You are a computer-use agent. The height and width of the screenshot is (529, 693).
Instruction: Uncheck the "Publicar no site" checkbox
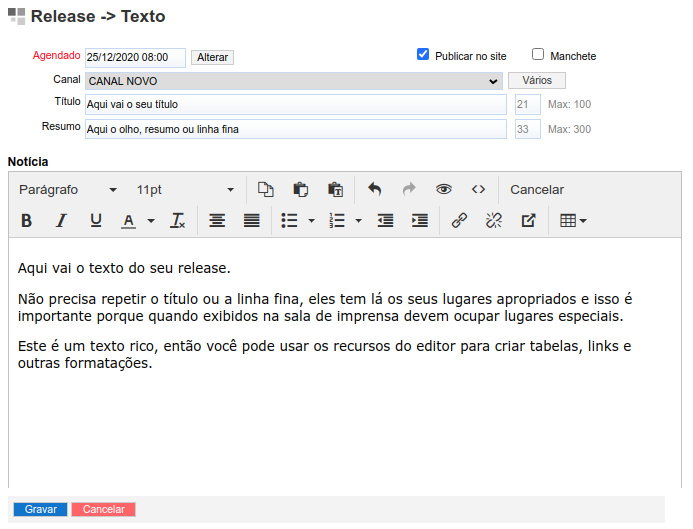[x=423, y=55]
